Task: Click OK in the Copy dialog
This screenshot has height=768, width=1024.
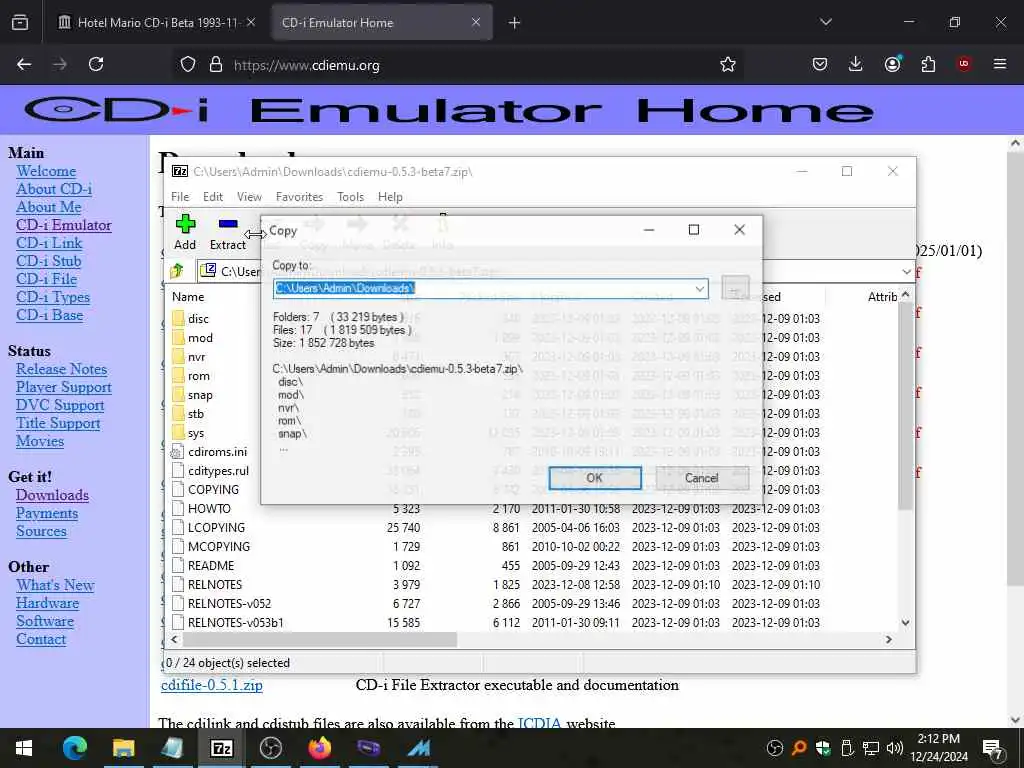Action: [594, 478]
